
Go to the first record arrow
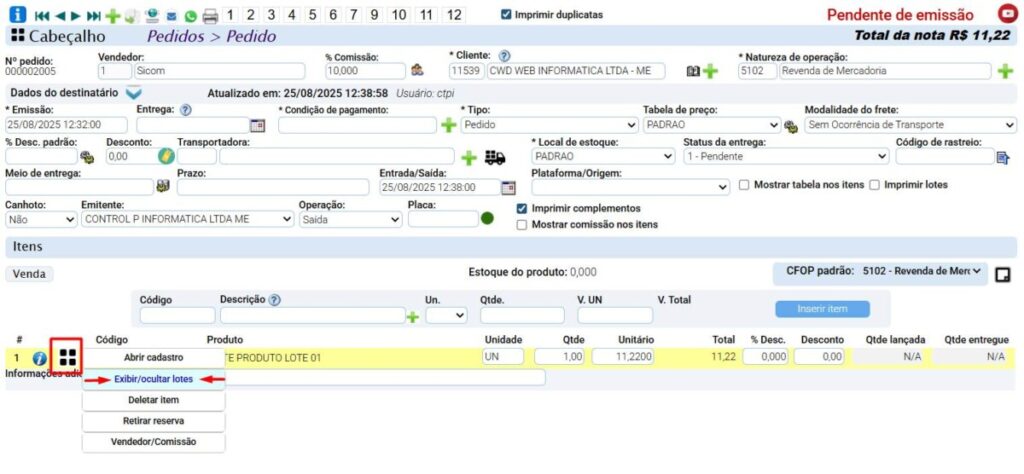pyautogui.click(x=41, y=16)
